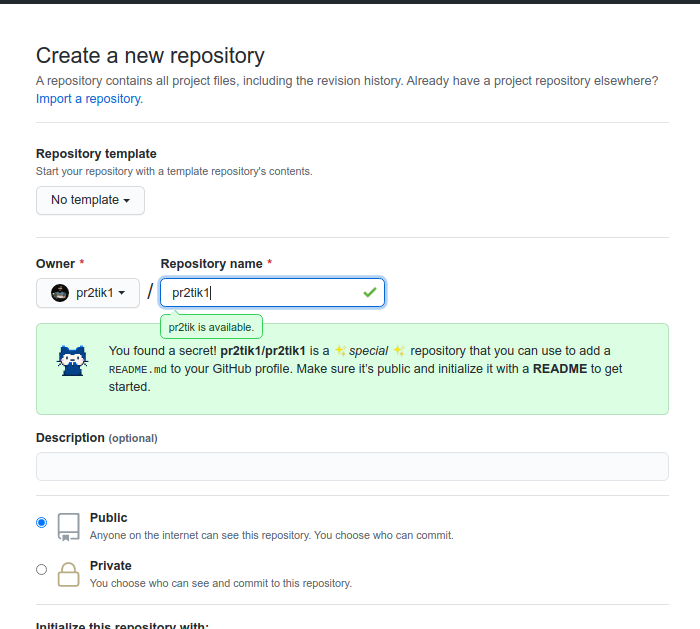Open the Owner pr2tik1 dropdown
Viewport: 700px width, 629px height.
tap(88, 293)
